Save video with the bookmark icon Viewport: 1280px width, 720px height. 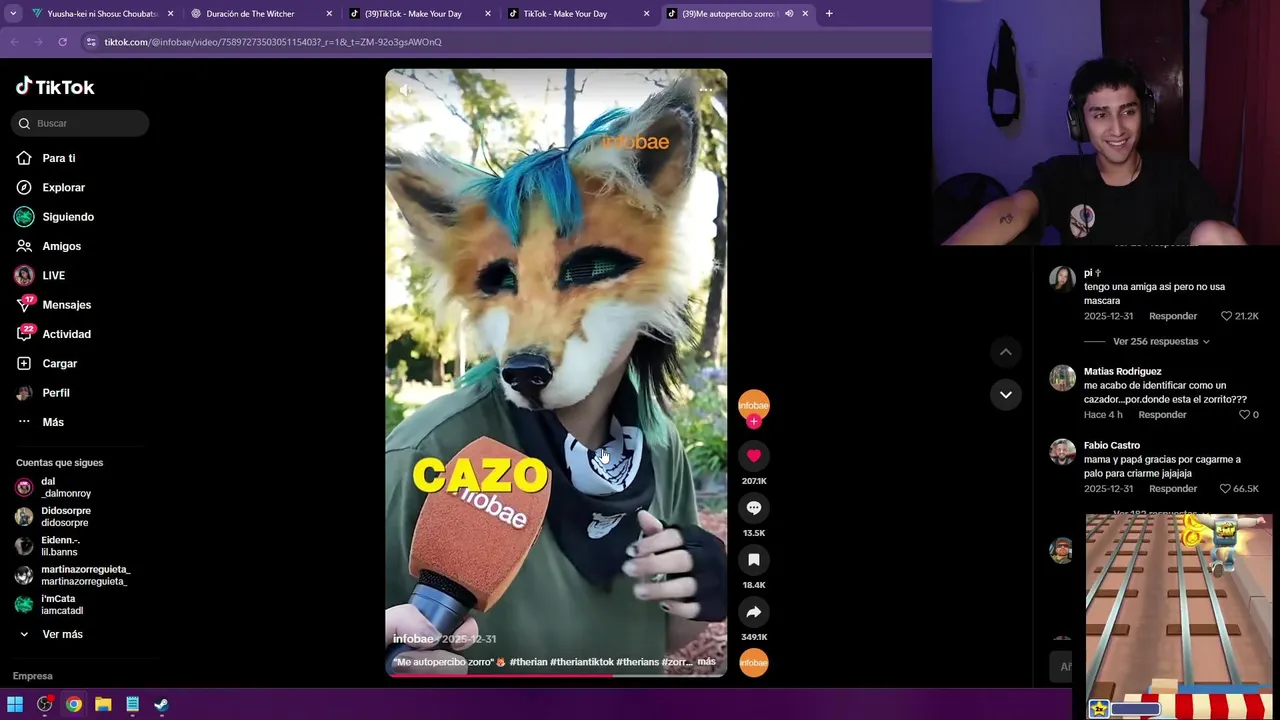pyautogui.click(x=754, y=560)
